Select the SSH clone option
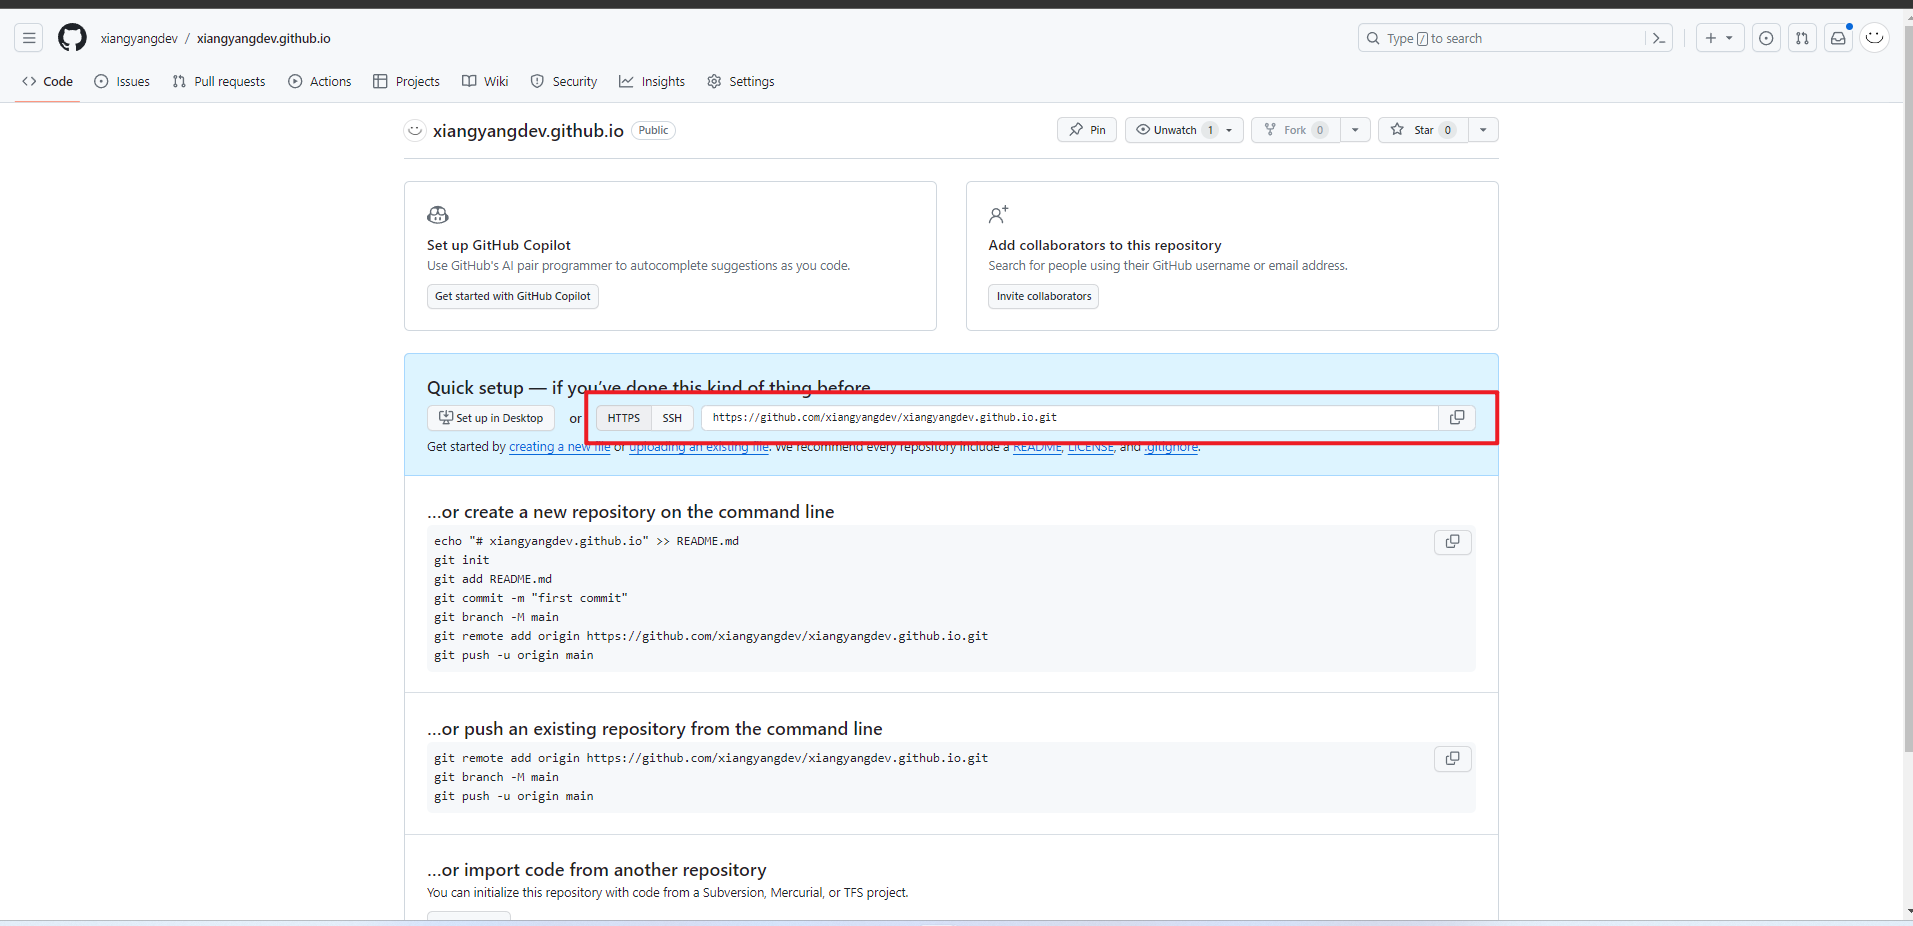Viewport: 1913px width, 926px height. click(672, 418)
